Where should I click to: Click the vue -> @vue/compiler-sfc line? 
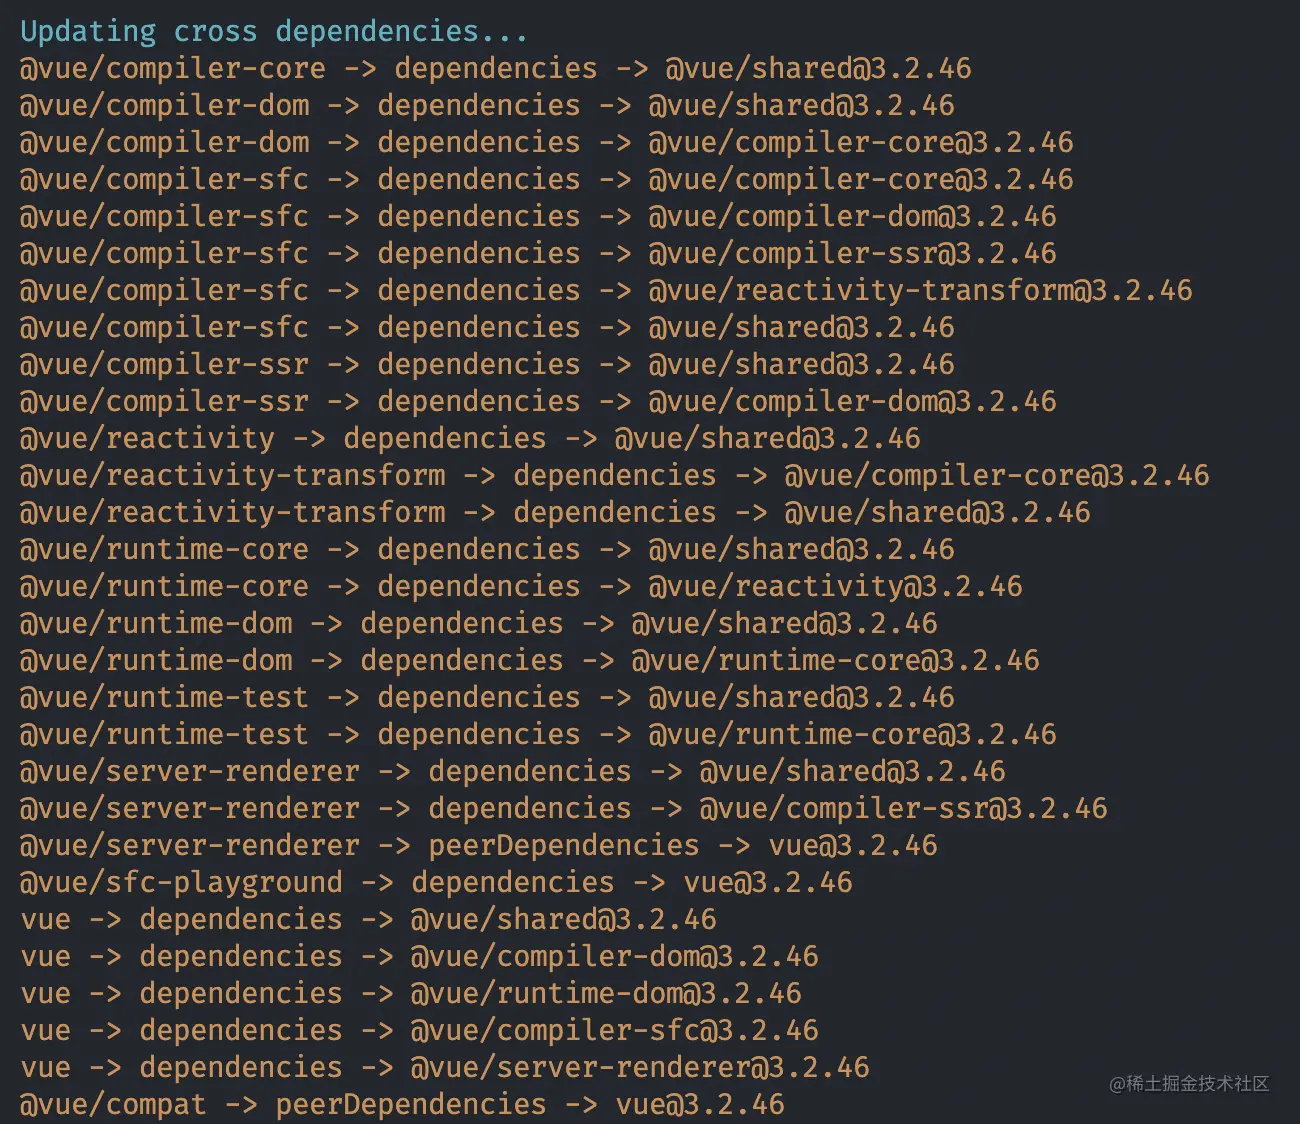click(x=419, y=1030)
